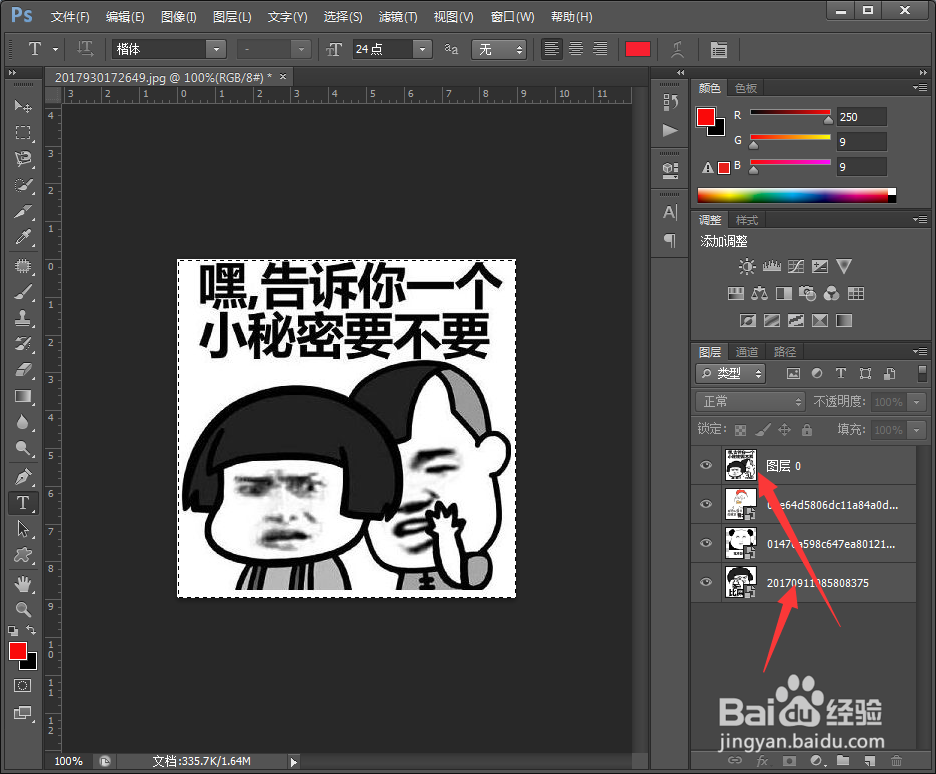Select the Dodge tool
Image resolution: width=936 pixels, height=774 pixels.
click(23, 449)
